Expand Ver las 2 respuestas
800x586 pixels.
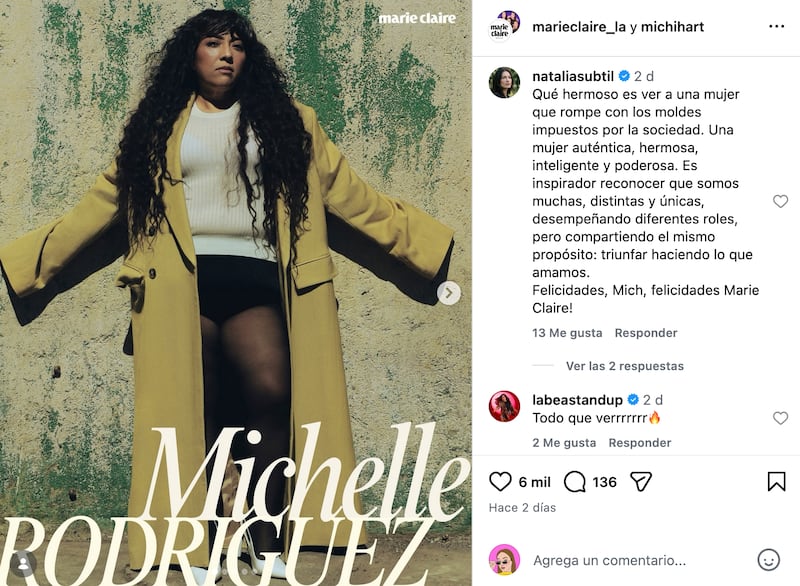(624, 366)
